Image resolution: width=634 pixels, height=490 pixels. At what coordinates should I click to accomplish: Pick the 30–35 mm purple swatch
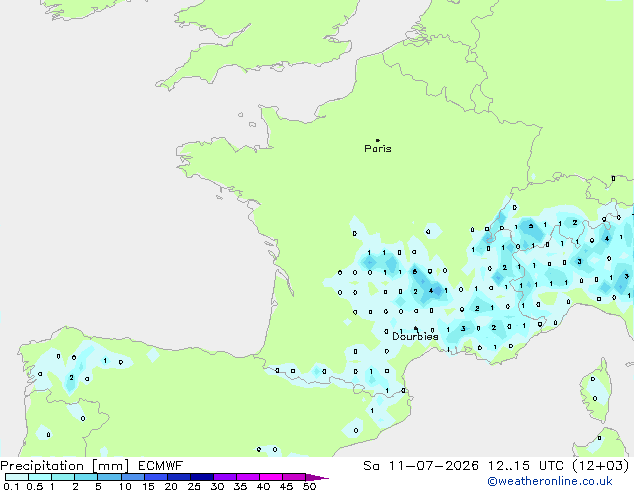(225, 477)
